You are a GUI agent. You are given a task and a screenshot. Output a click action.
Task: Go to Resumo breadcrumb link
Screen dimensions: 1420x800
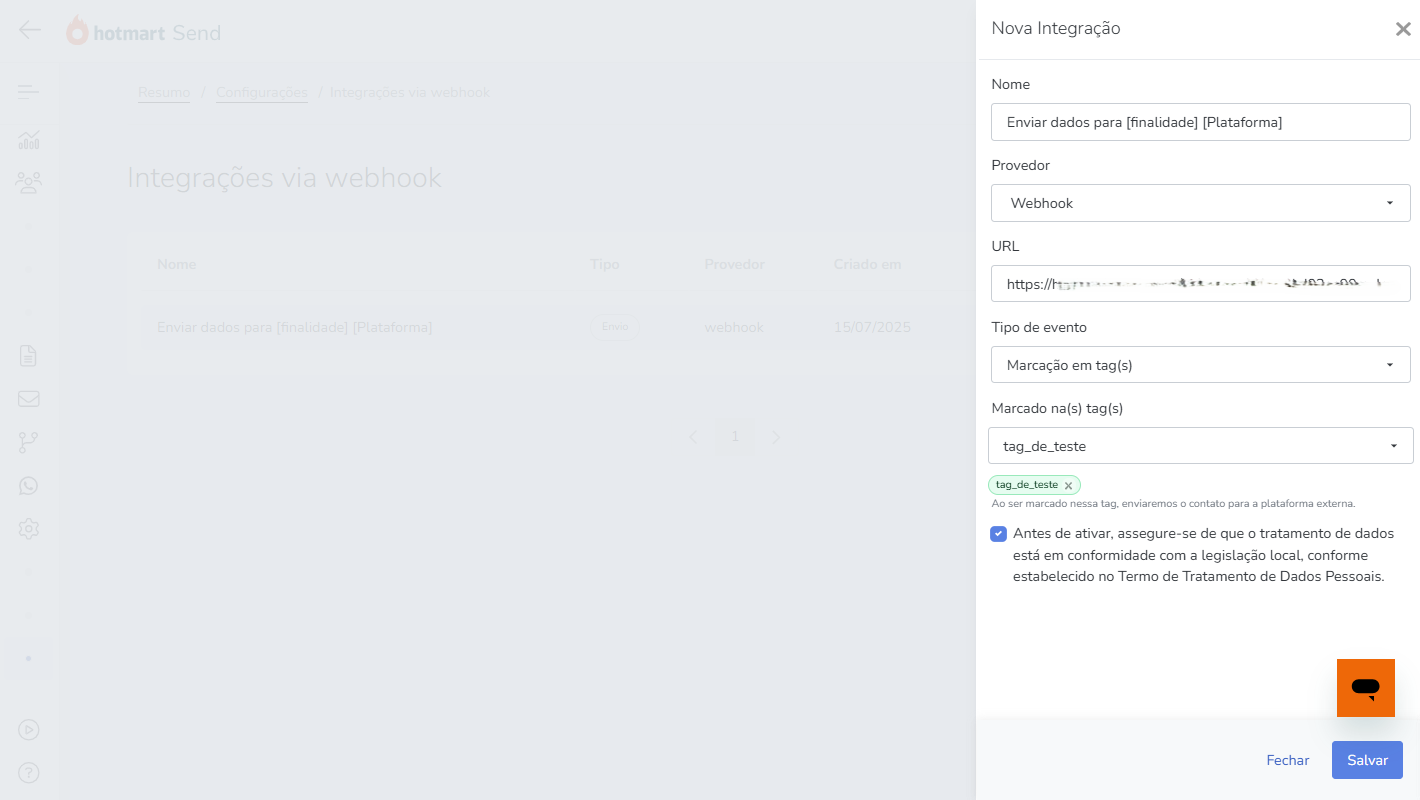click(x=164, y=92)
